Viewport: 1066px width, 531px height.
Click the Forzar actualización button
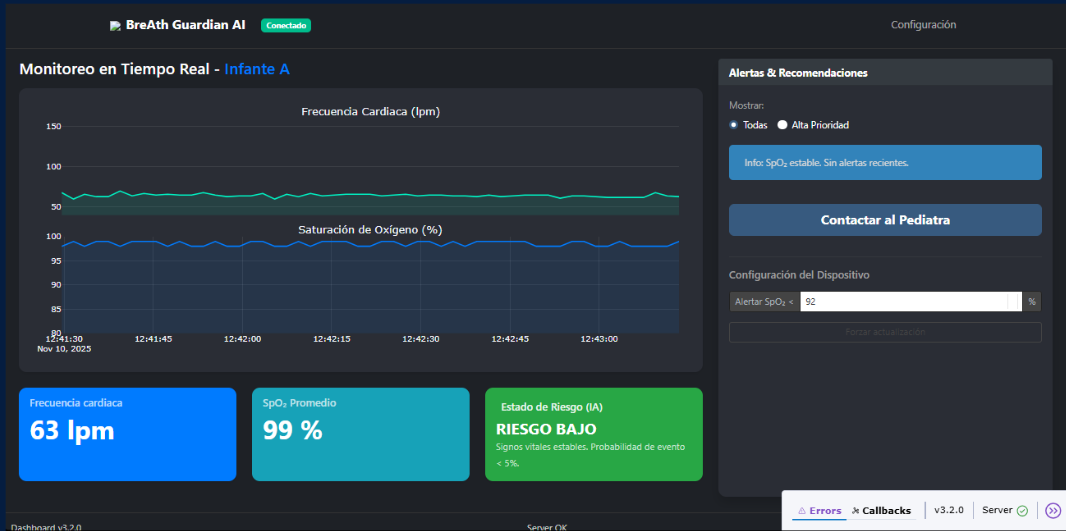(x=885, y=332)
